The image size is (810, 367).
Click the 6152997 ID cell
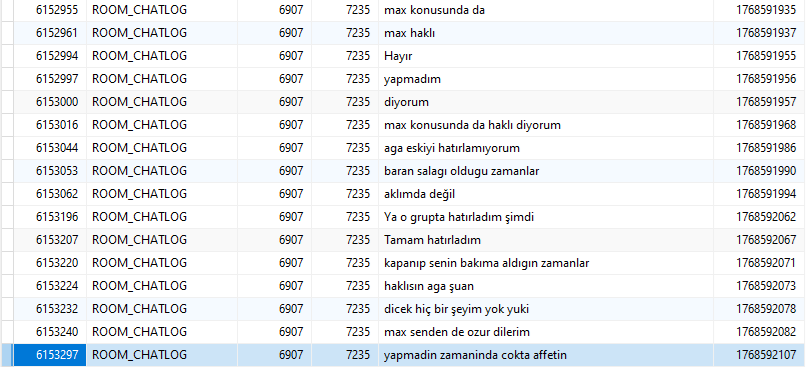tap(50, 79)
